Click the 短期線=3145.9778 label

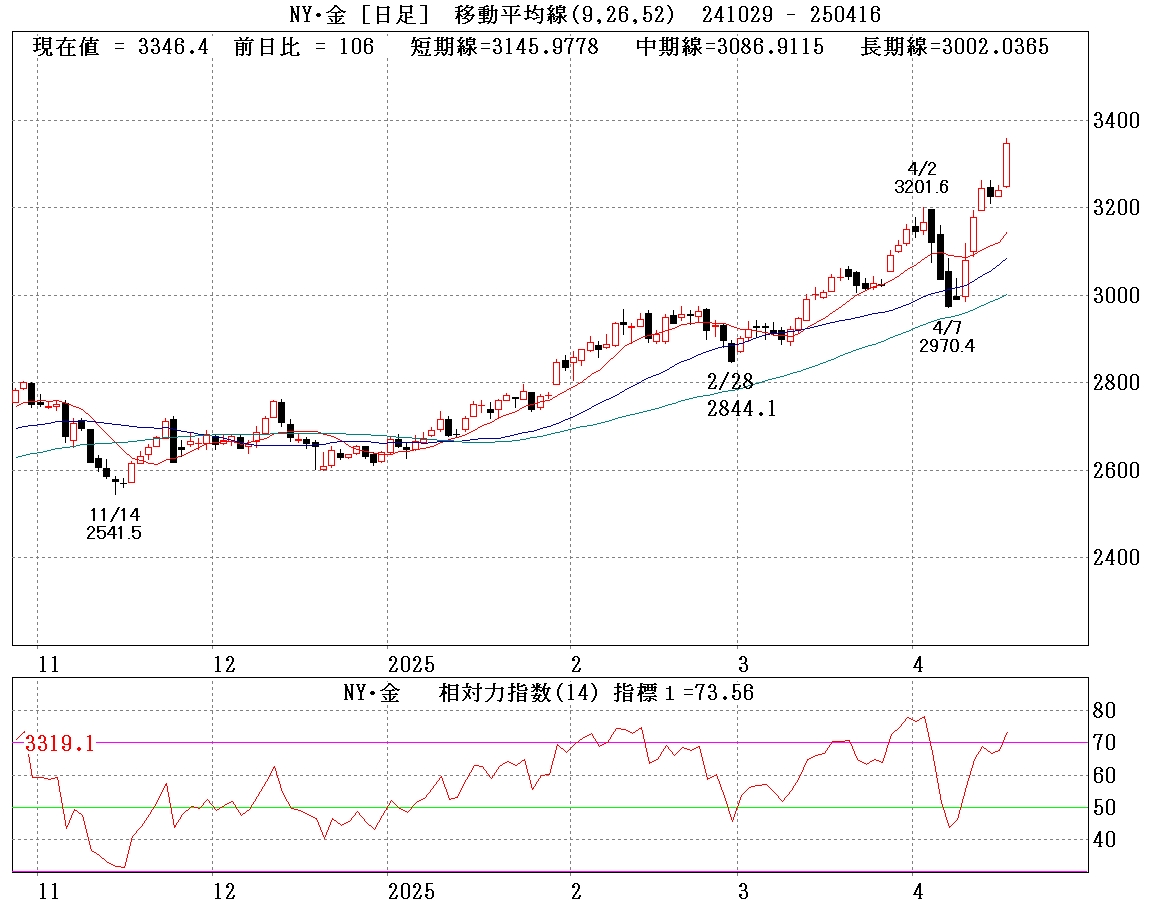(504, 47)
